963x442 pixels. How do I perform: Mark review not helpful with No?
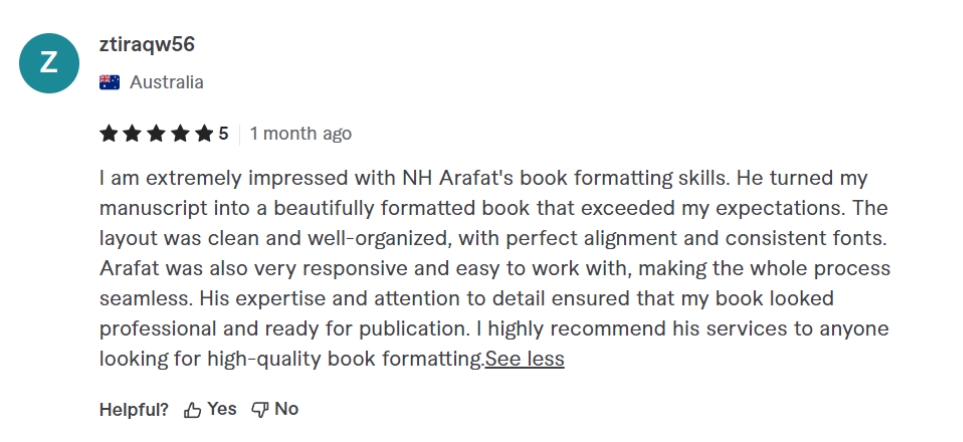(x=287, y=408)
